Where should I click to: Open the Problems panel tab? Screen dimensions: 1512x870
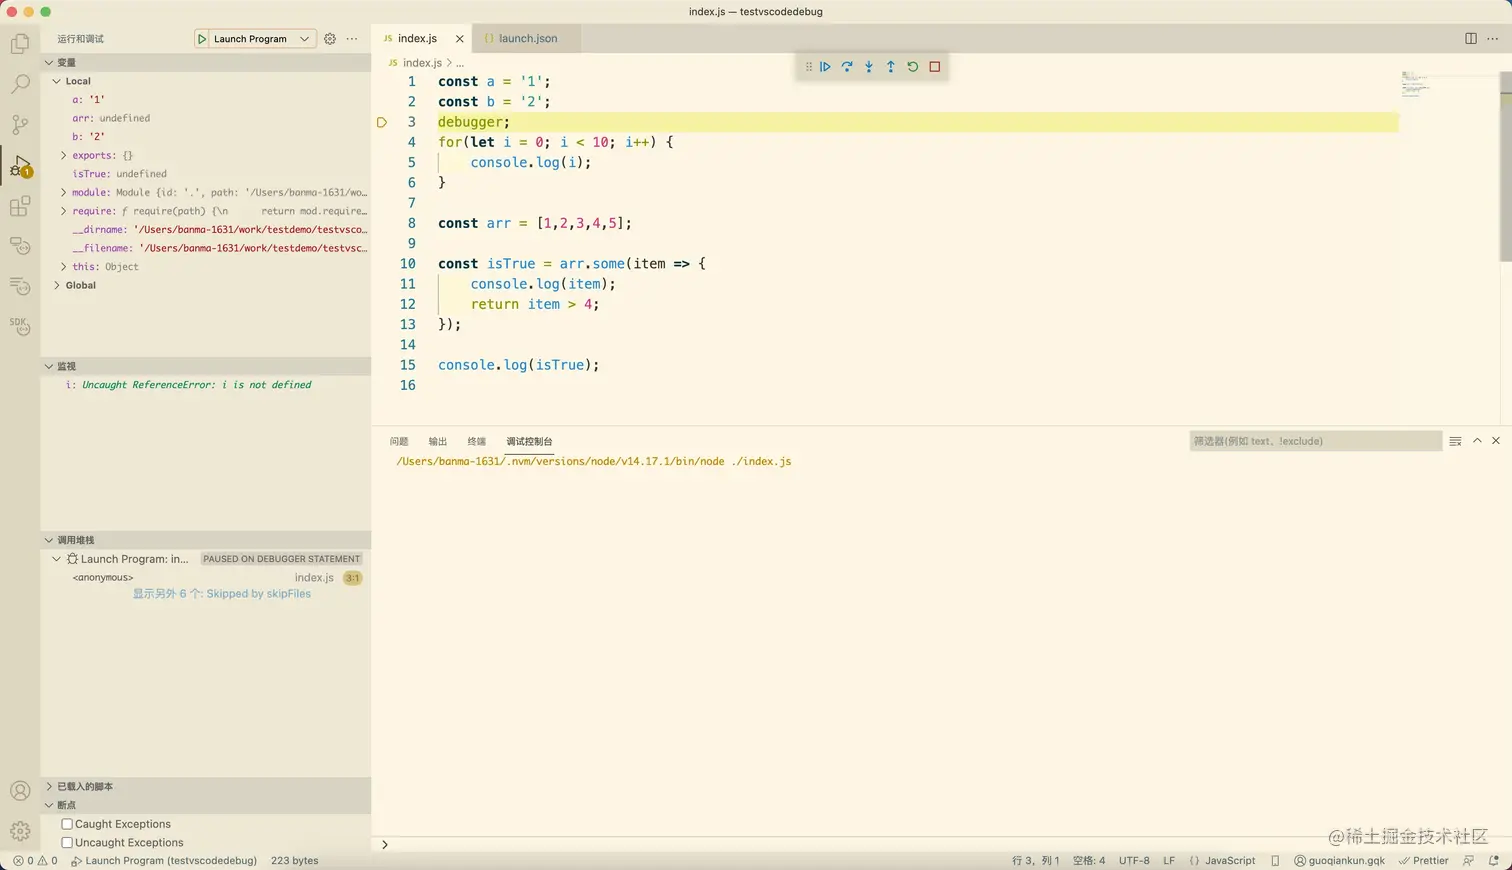click(x=399, y=441)
